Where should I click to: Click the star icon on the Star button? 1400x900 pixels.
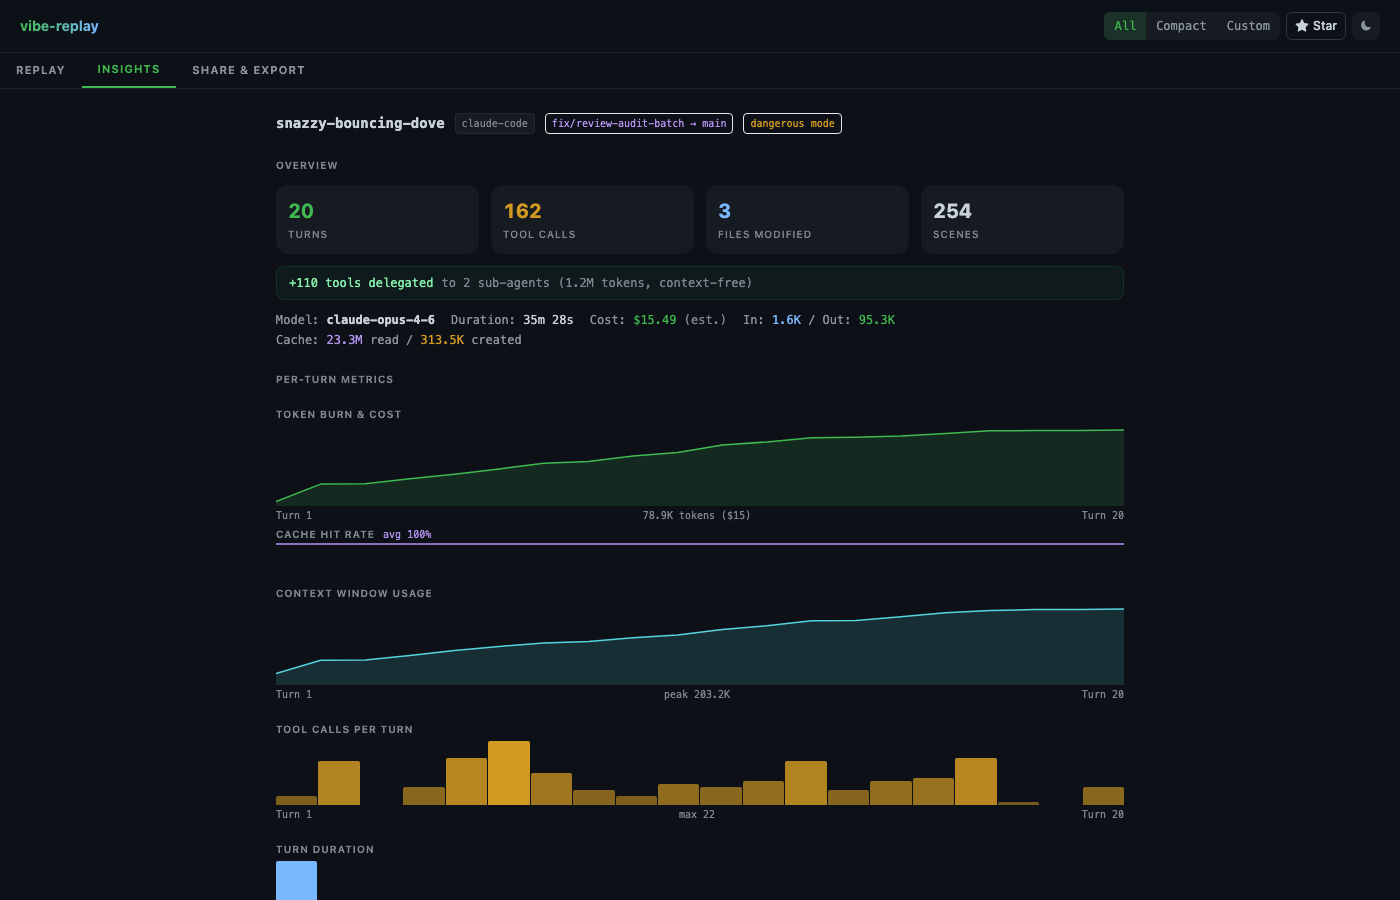click(1304, 26)
